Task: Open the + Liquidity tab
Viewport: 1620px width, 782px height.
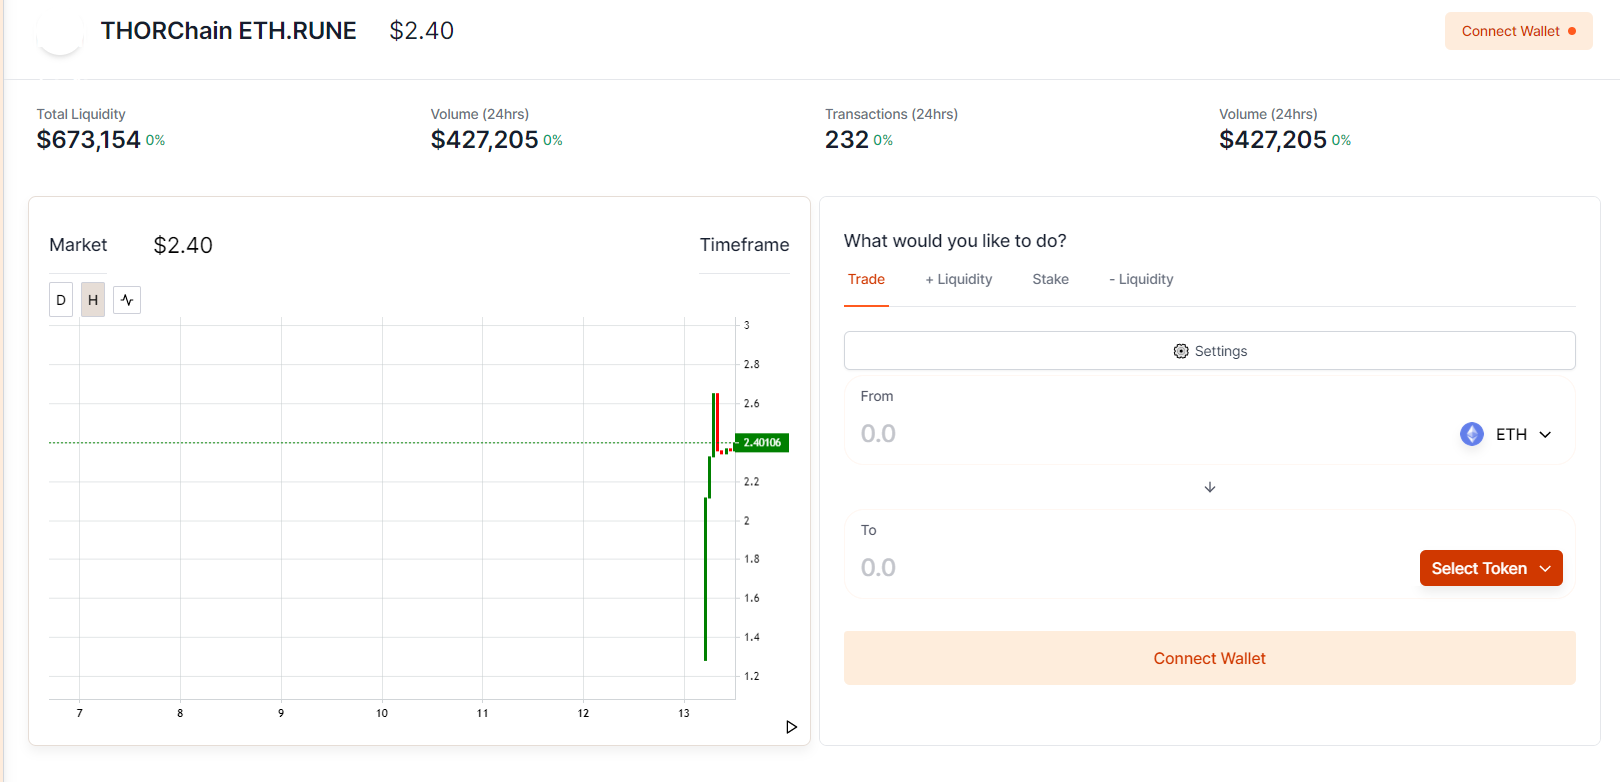Action: click(x=958, y=279)
